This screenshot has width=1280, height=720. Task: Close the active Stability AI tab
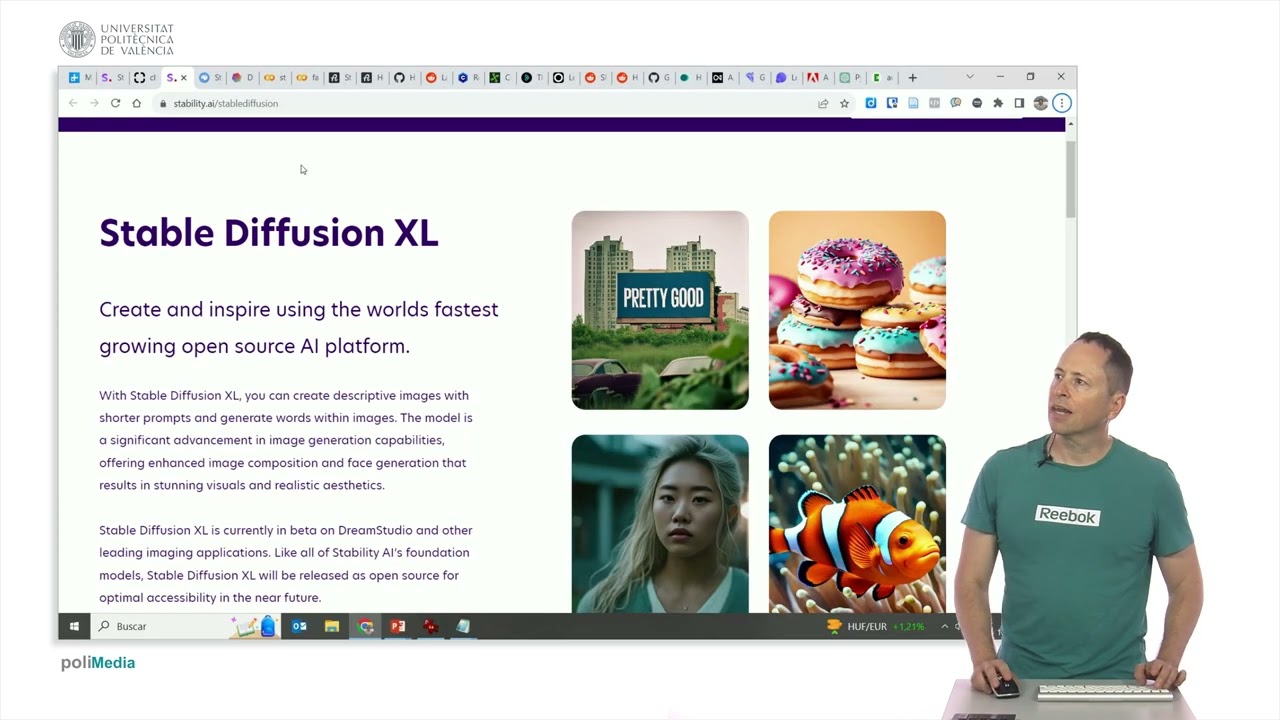click(x=183, y=77)
